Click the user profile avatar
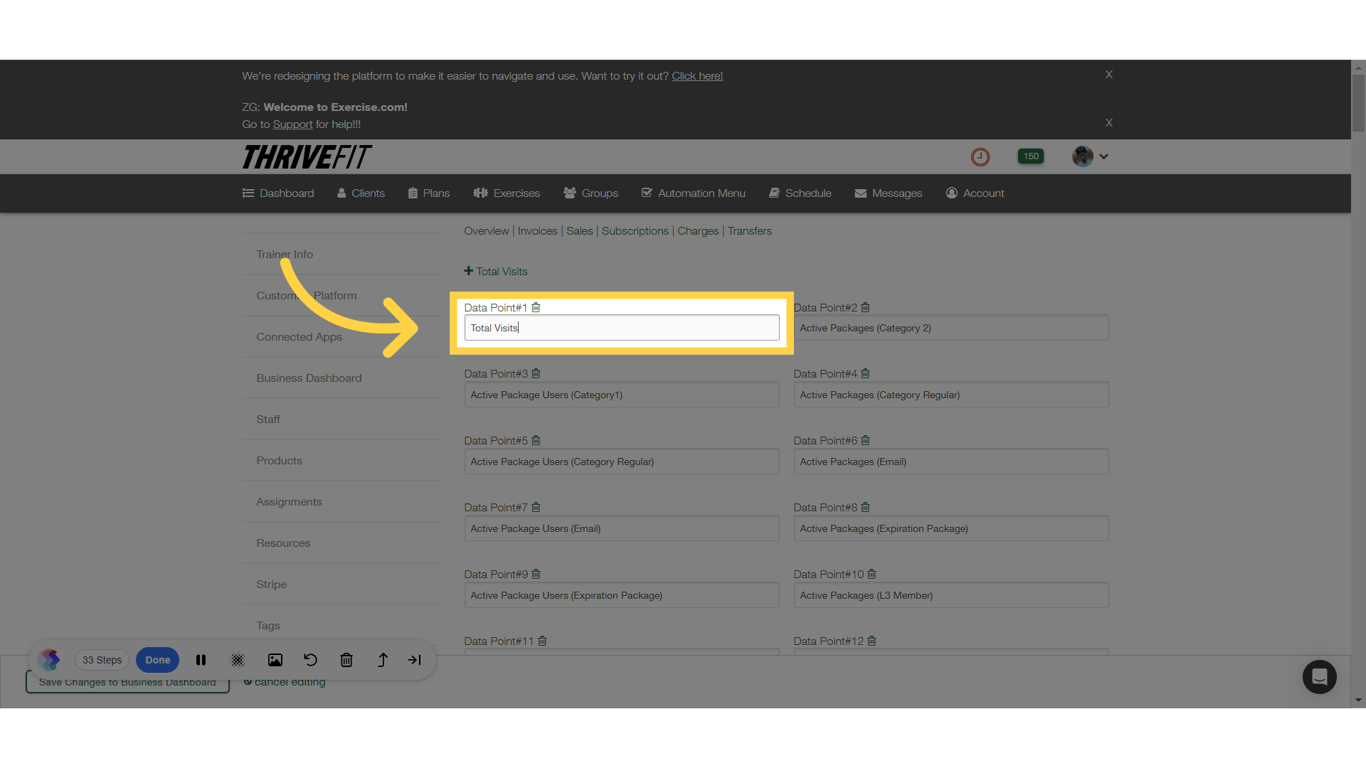1366x768 pixels. (1082, 156)
